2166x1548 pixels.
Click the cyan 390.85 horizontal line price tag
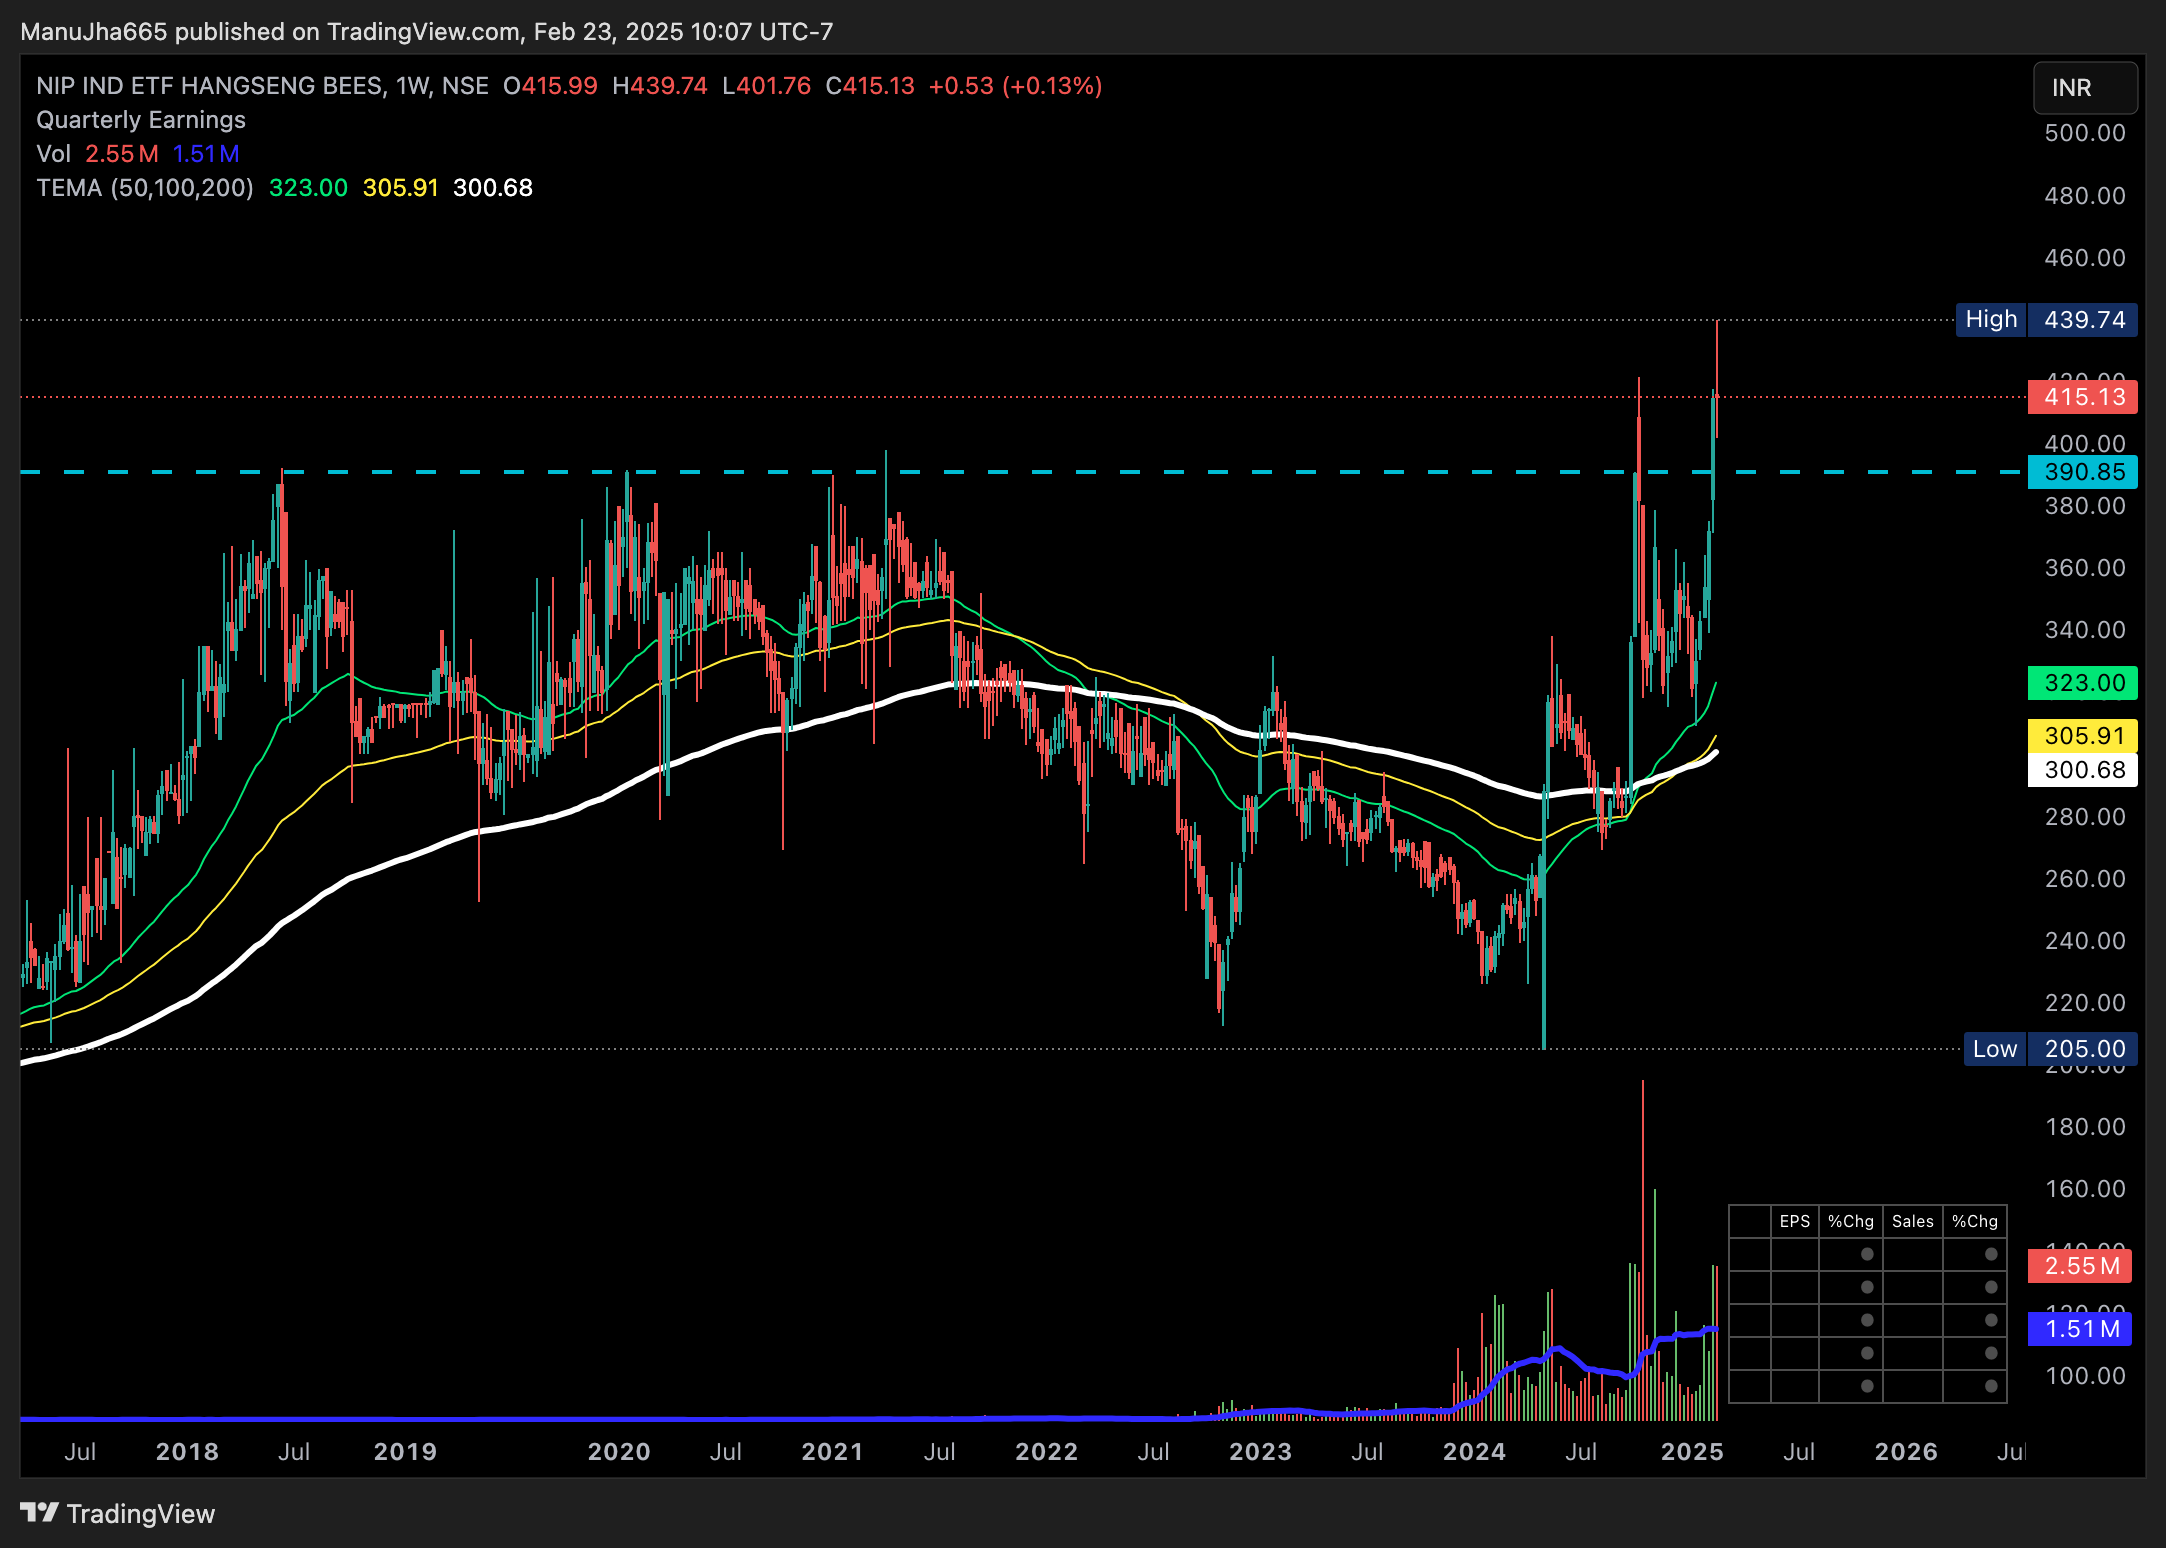tap(2083, 472)
